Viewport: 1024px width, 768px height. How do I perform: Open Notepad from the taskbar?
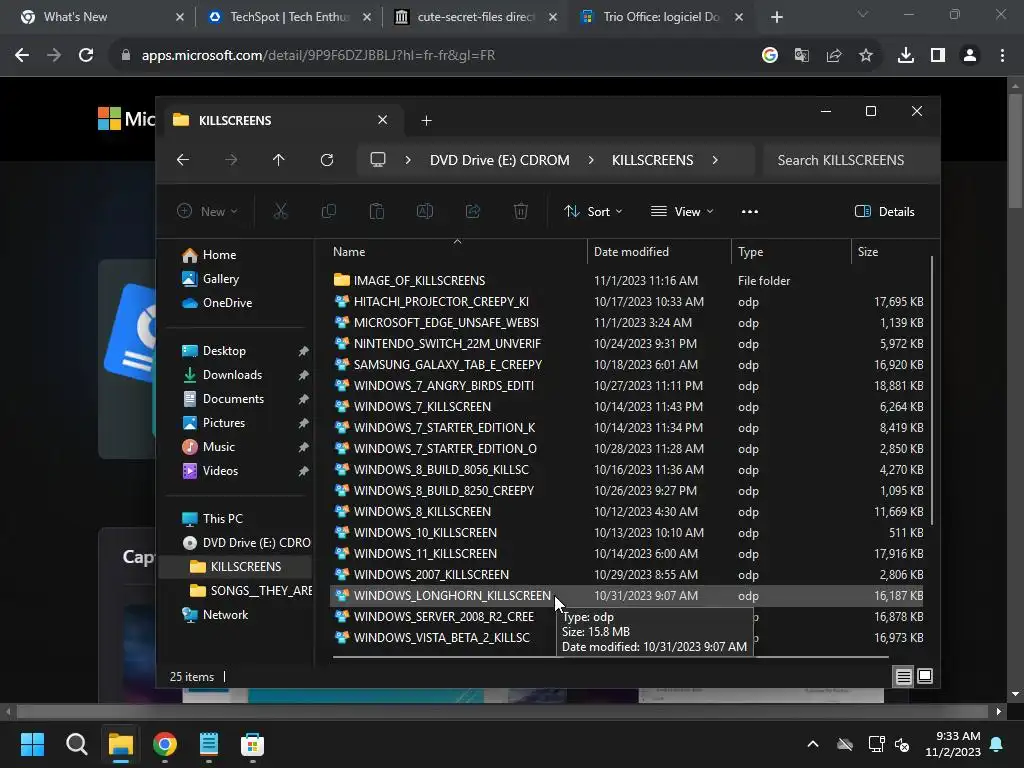click(x=208, y=744)
